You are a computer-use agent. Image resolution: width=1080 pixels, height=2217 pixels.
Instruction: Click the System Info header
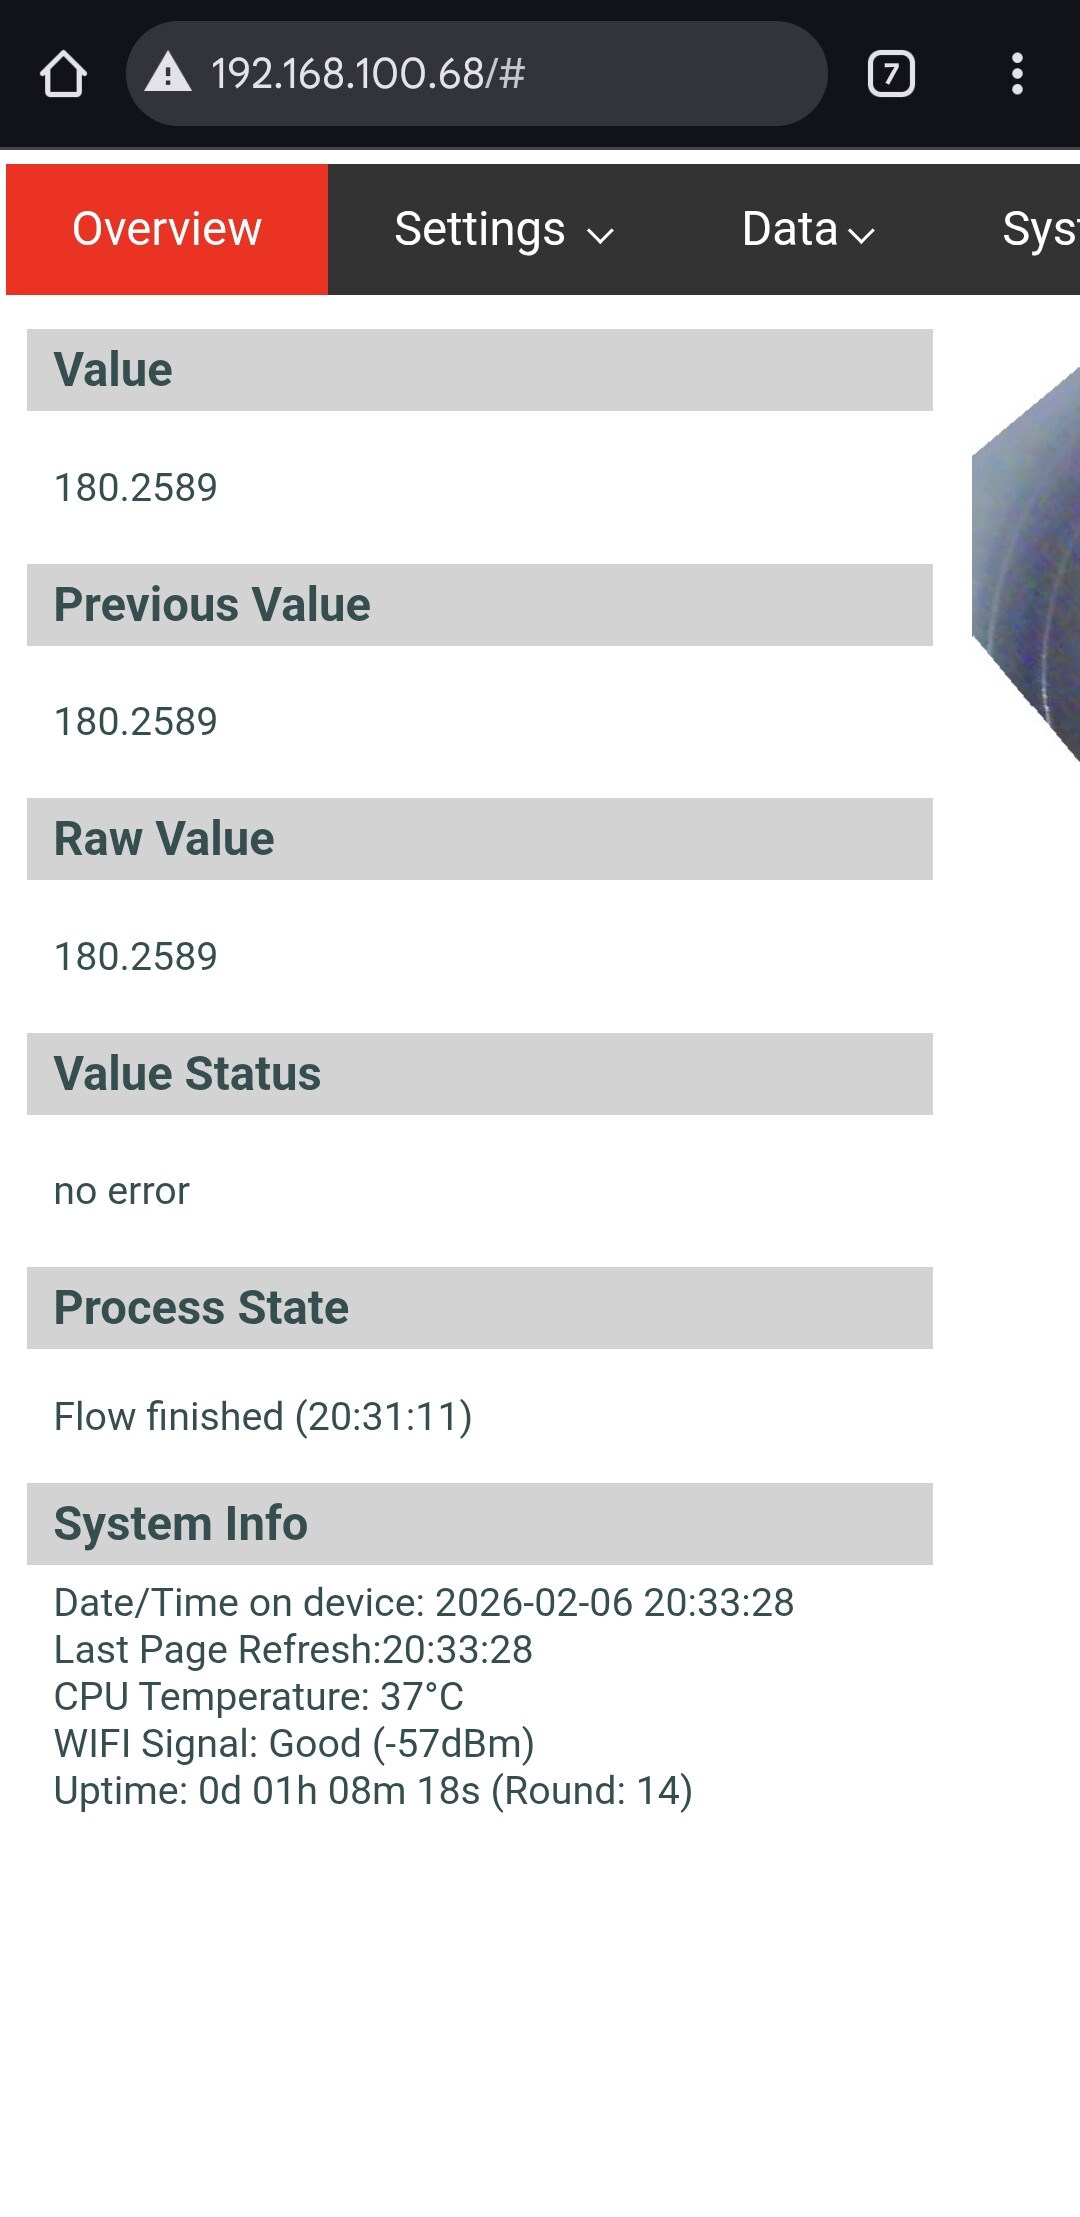click(480, 1524)
